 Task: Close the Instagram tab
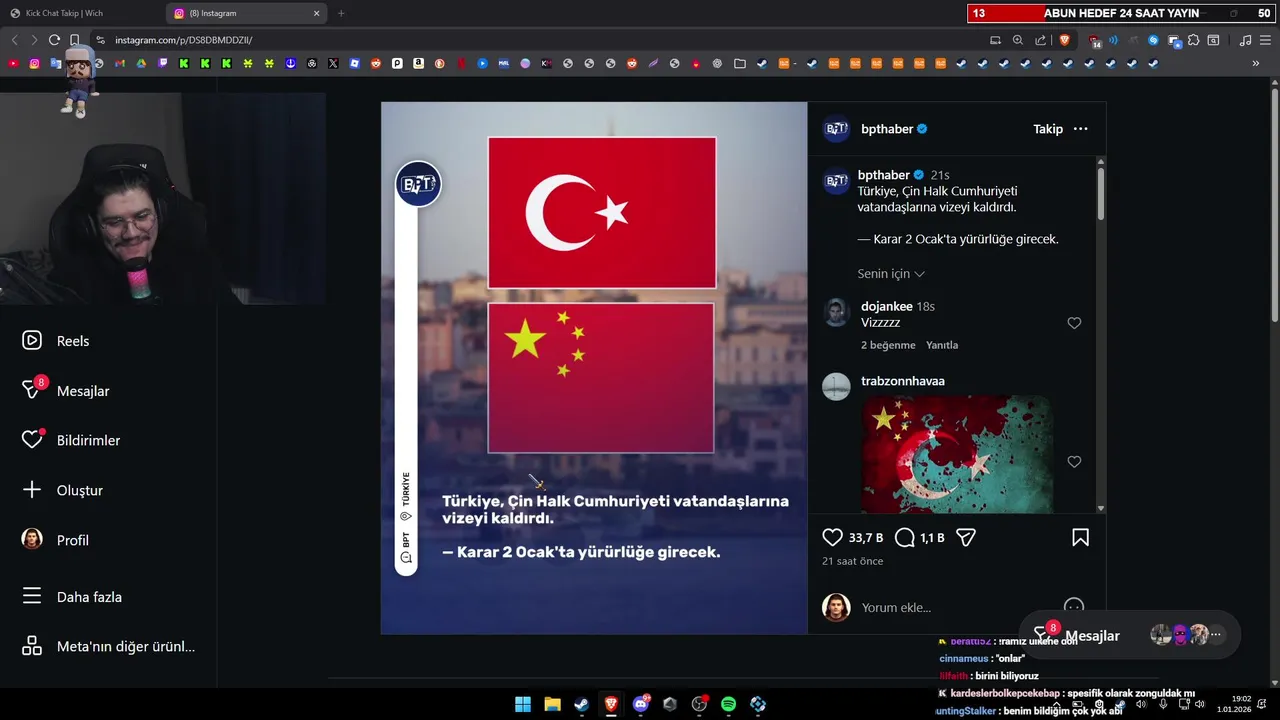point(317,13)
